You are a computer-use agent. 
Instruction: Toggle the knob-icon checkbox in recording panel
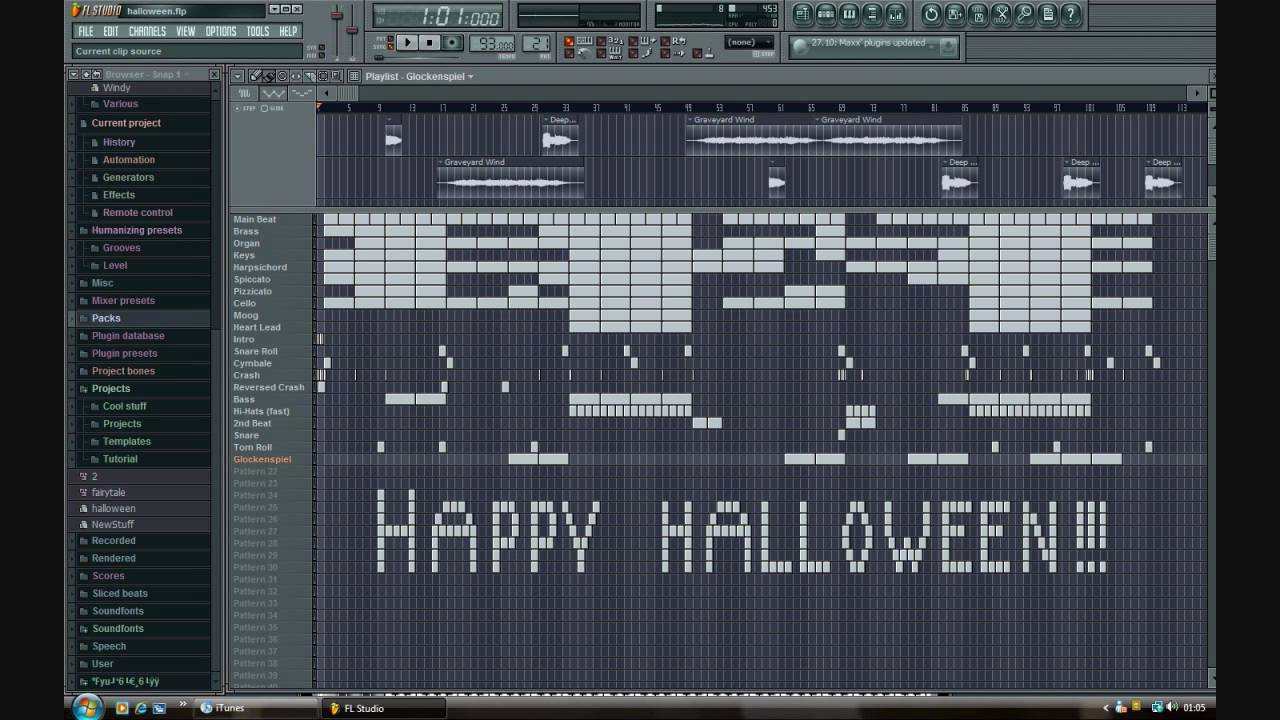pos(569,52)
